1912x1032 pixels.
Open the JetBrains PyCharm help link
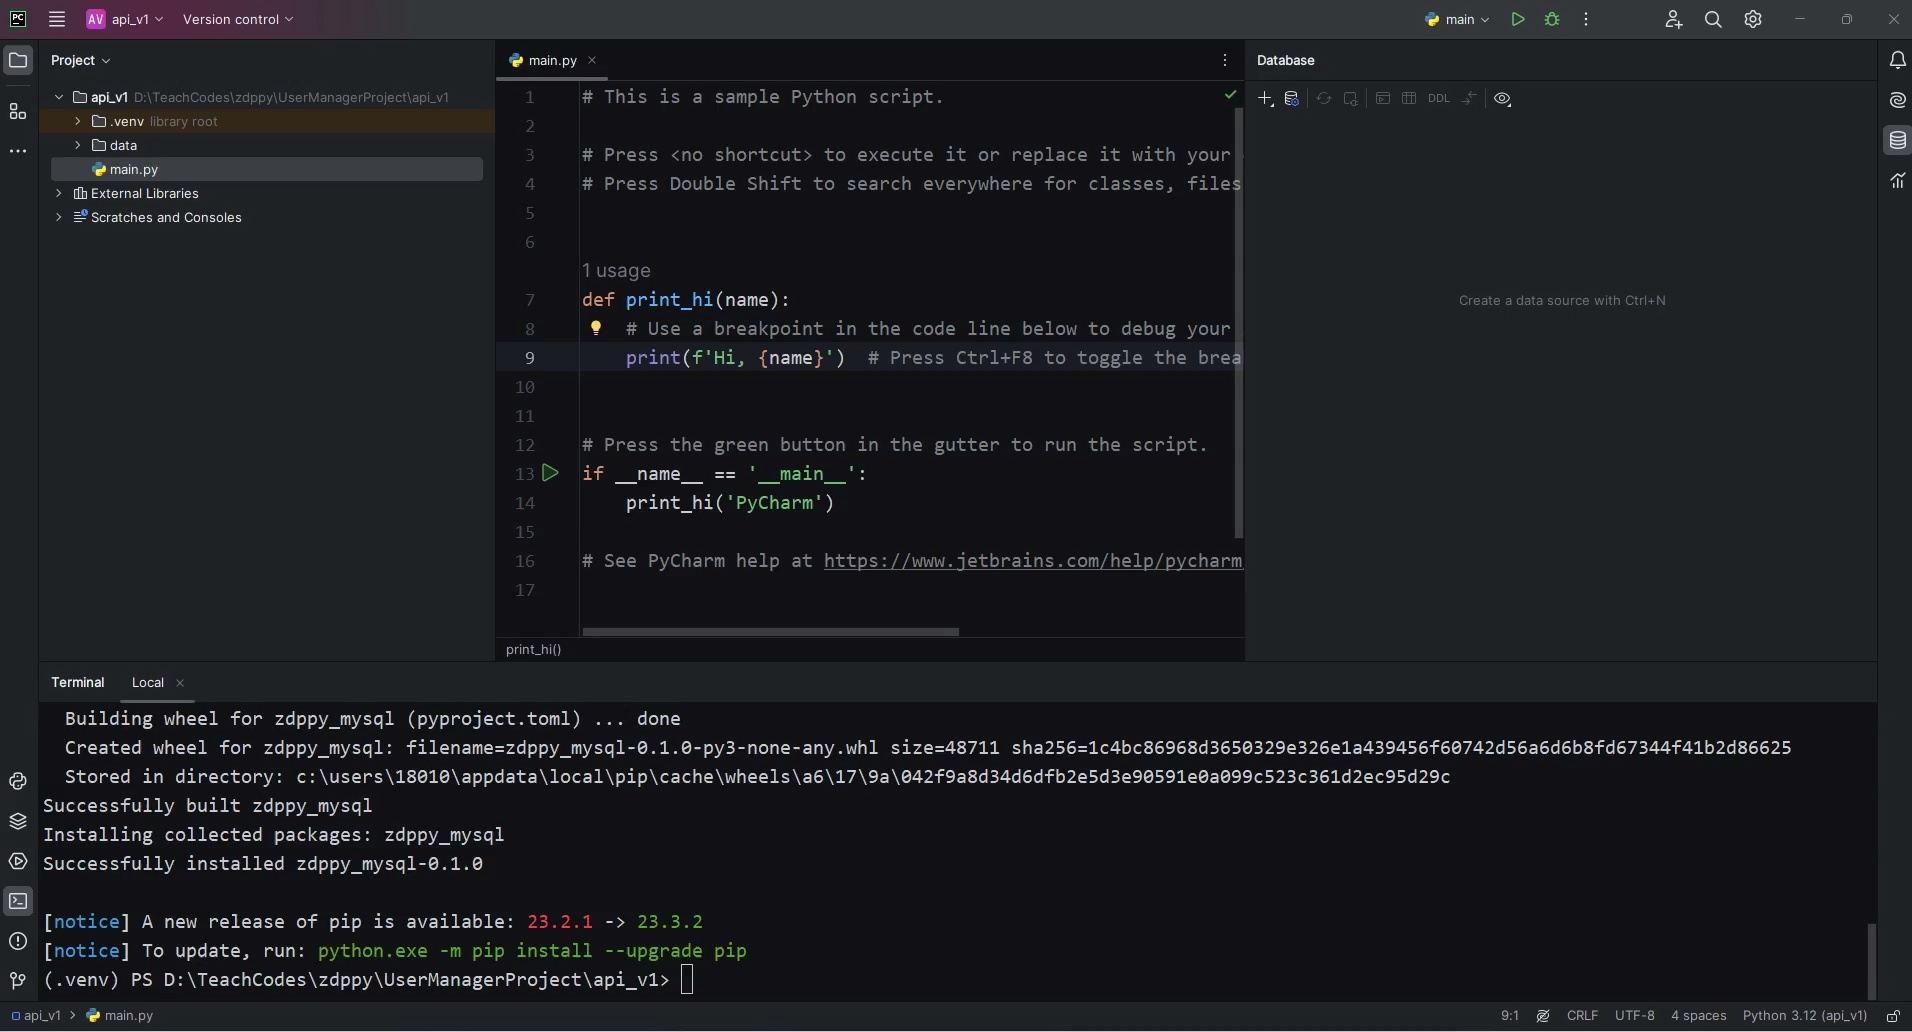tap(1030, 562)
